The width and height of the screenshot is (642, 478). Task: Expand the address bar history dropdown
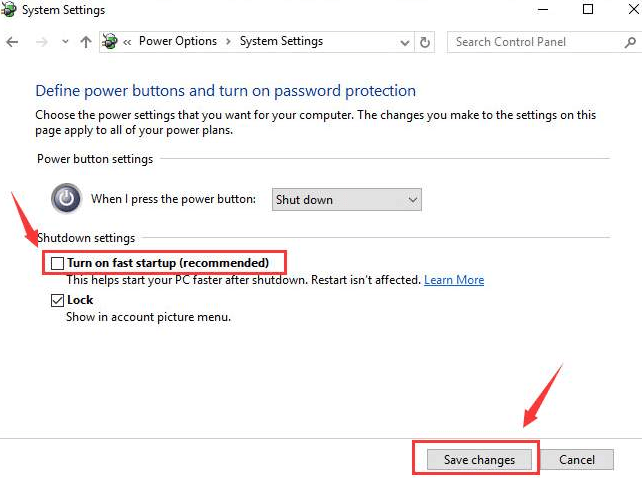[405, 42]
